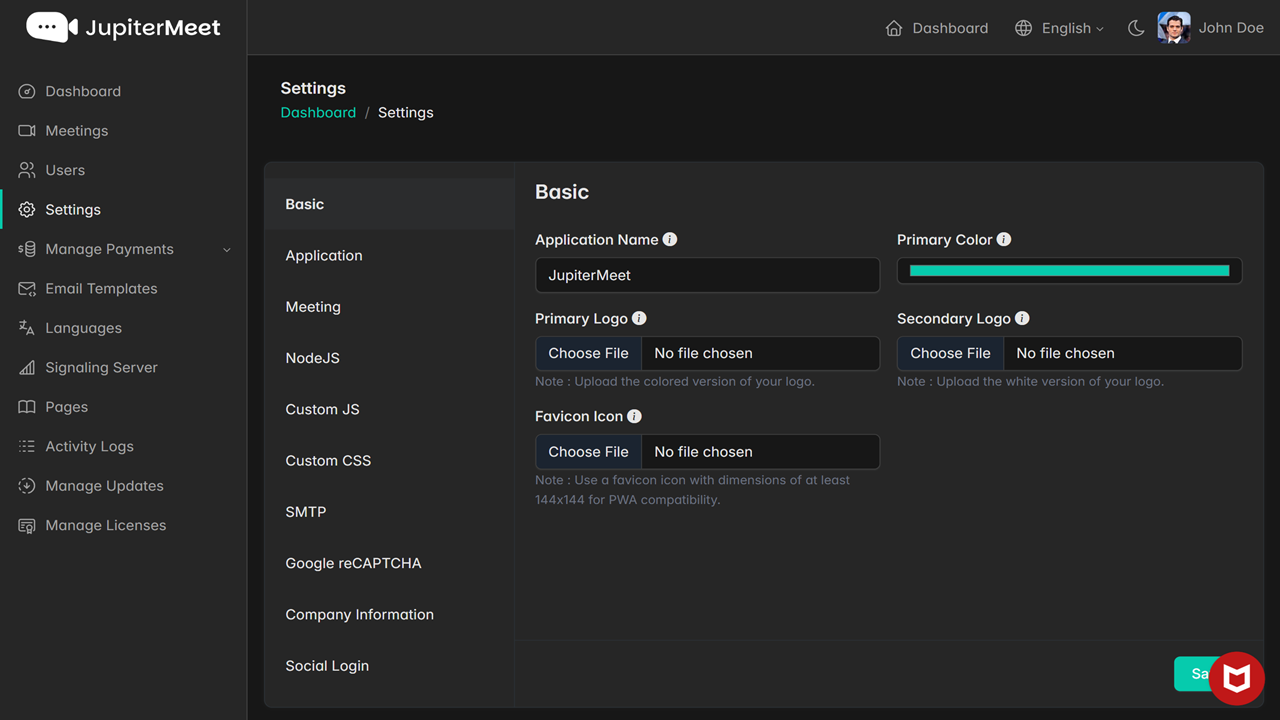Click info icon beside Favicon Icon label
Image resolution: width=1280 pixels, height=720 pixels.
click(634, 416)
